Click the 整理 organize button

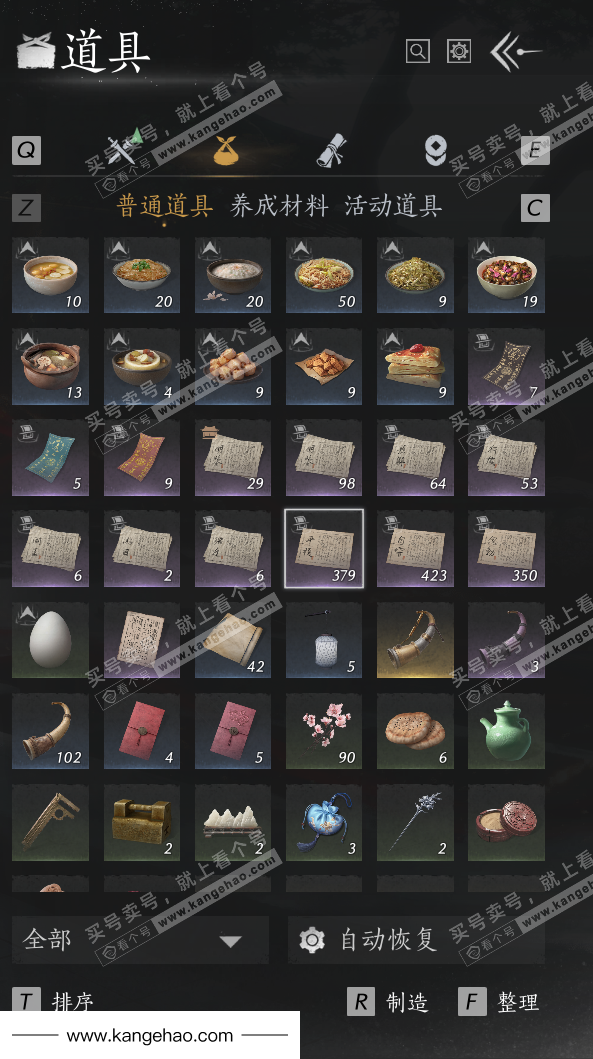click(499, 1002)
